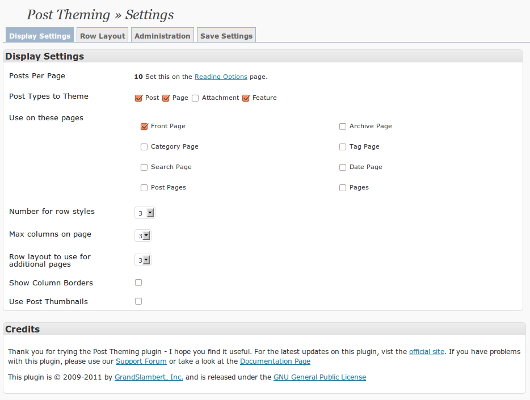
Task: Enable the Attachment post type checkbox
Action: coord(195,98)
